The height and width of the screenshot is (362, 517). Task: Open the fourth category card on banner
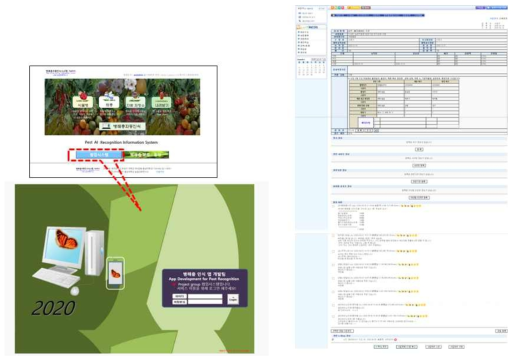click(161, 102)
